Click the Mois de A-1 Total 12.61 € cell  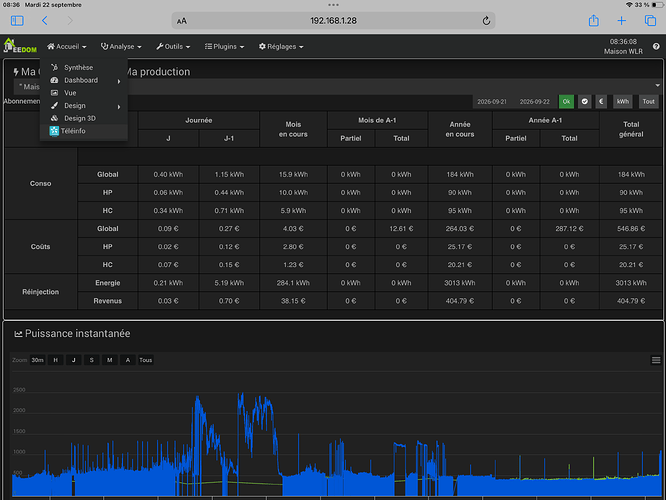pyautogui.click(x=401, y=229)
